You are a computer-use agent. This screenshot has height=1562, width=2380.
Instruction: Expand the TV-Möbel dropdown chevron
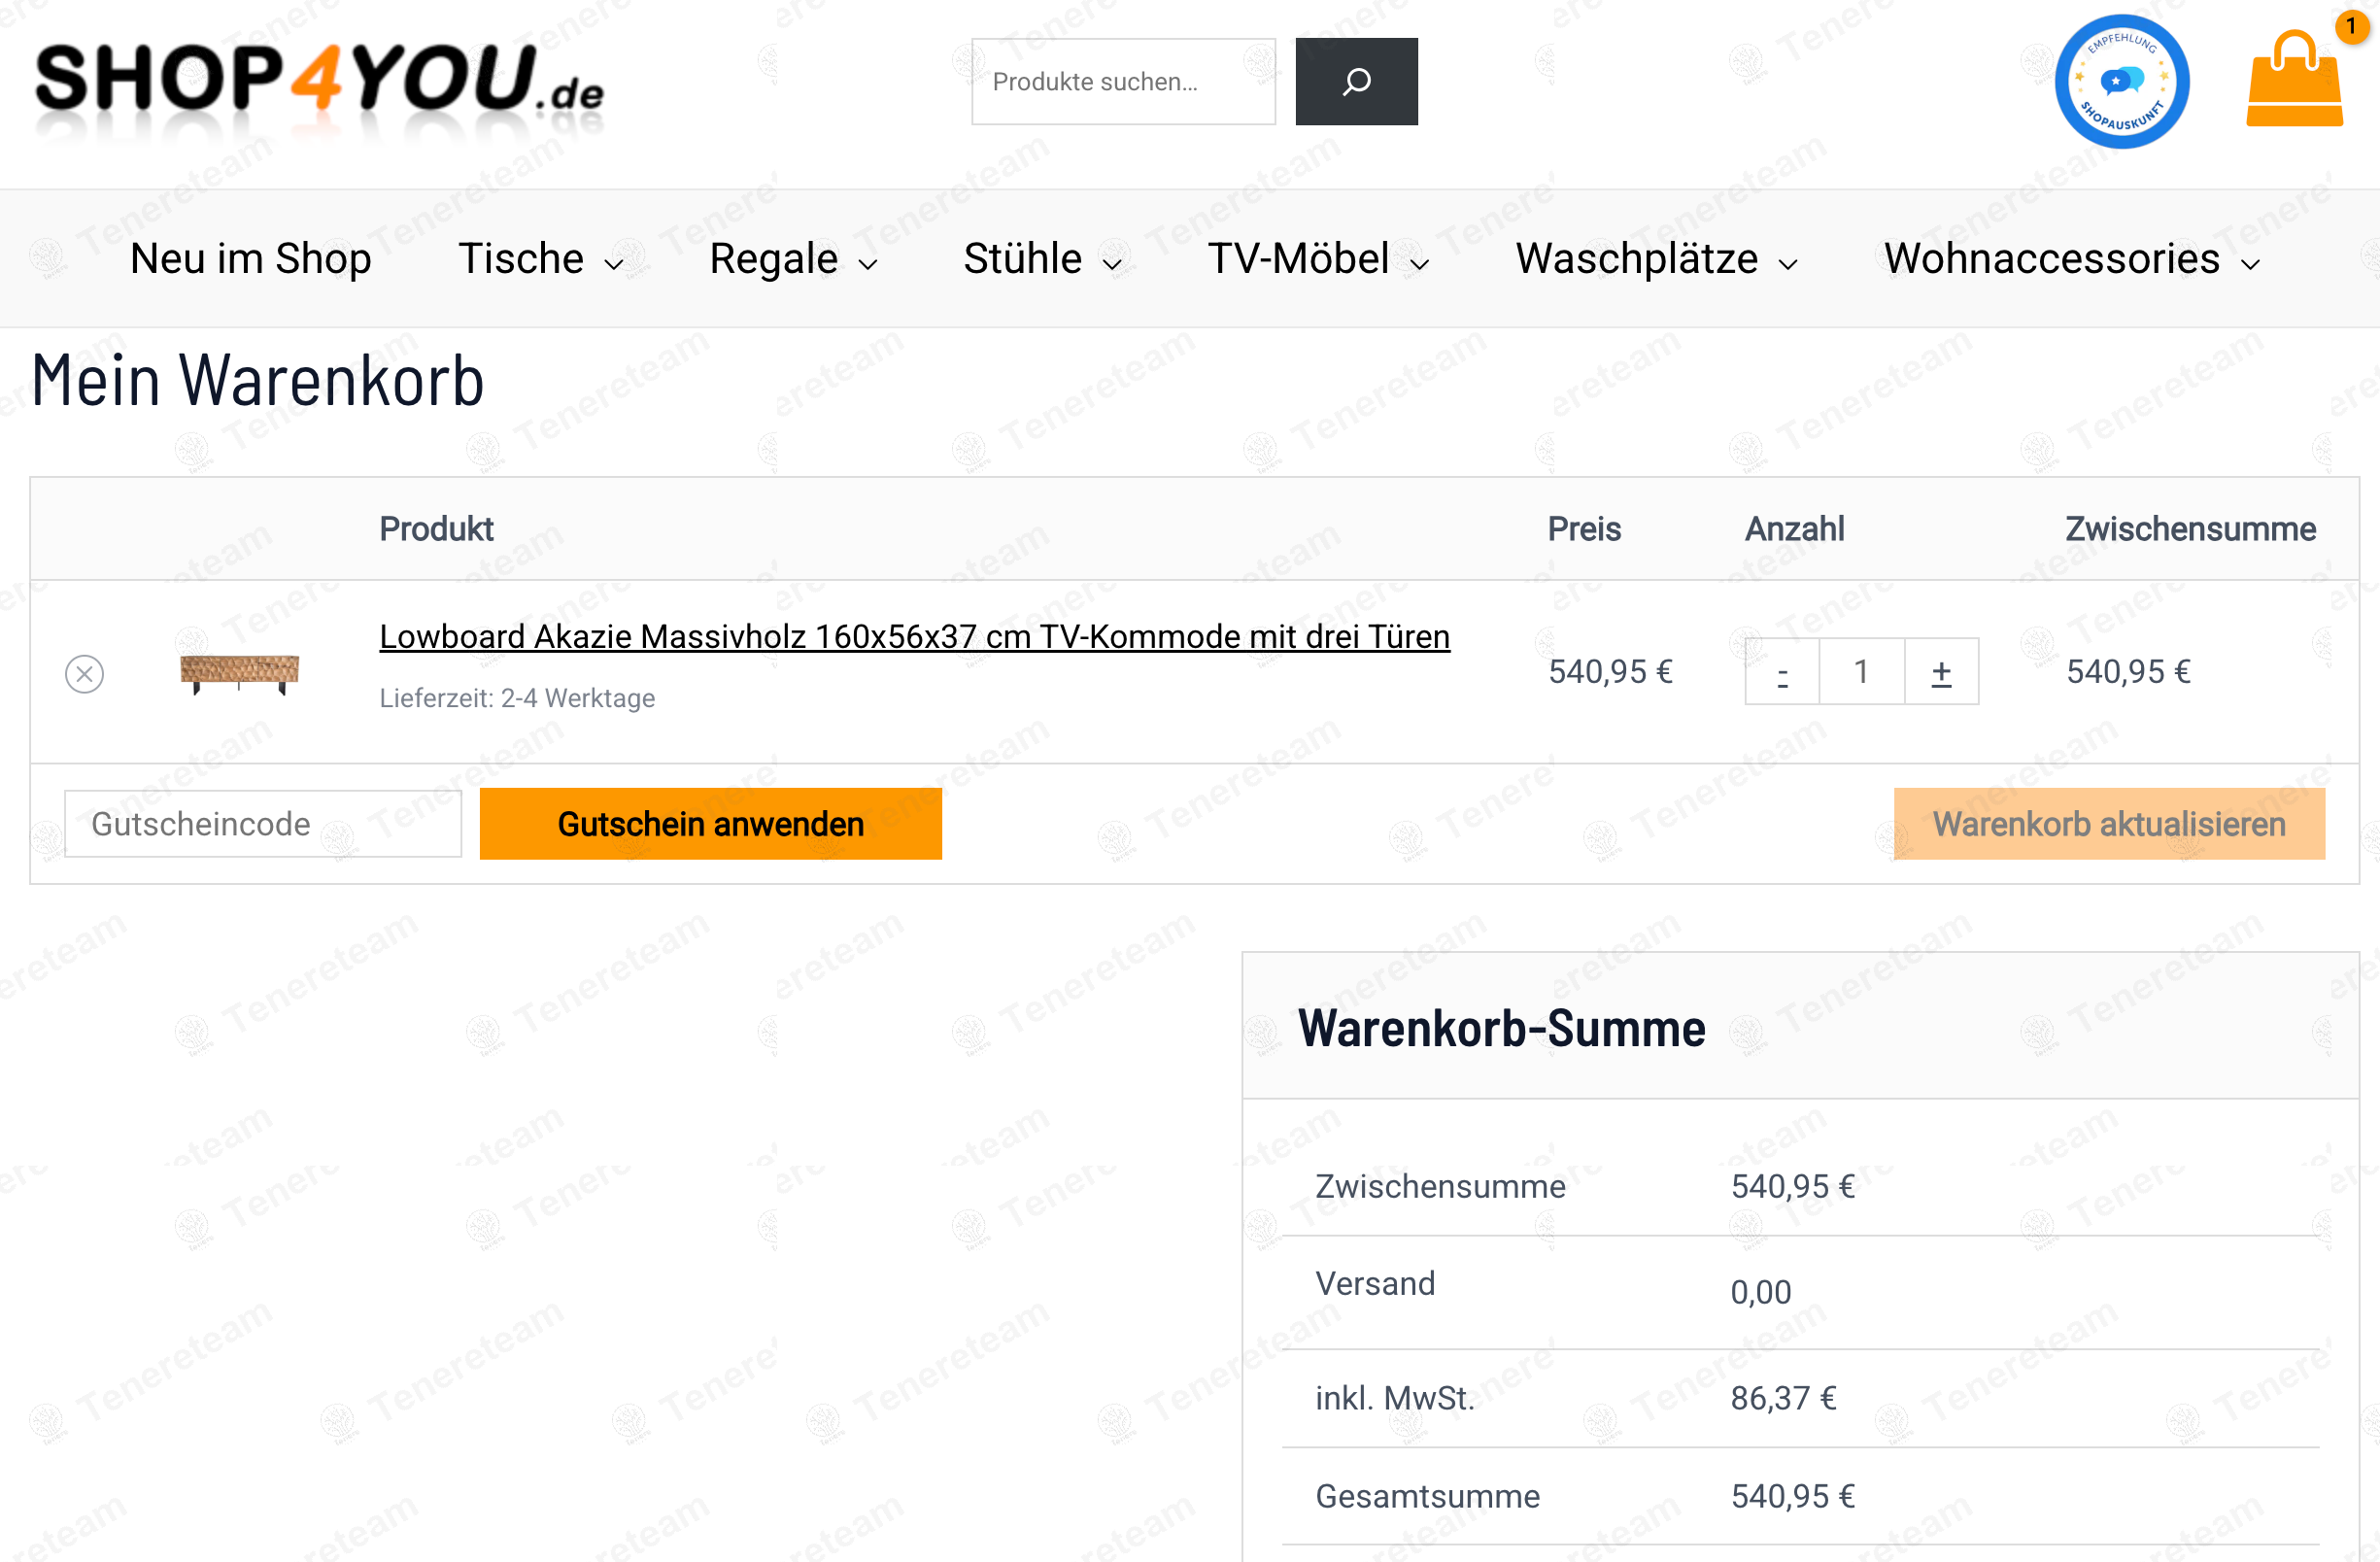pos(1420,264)
